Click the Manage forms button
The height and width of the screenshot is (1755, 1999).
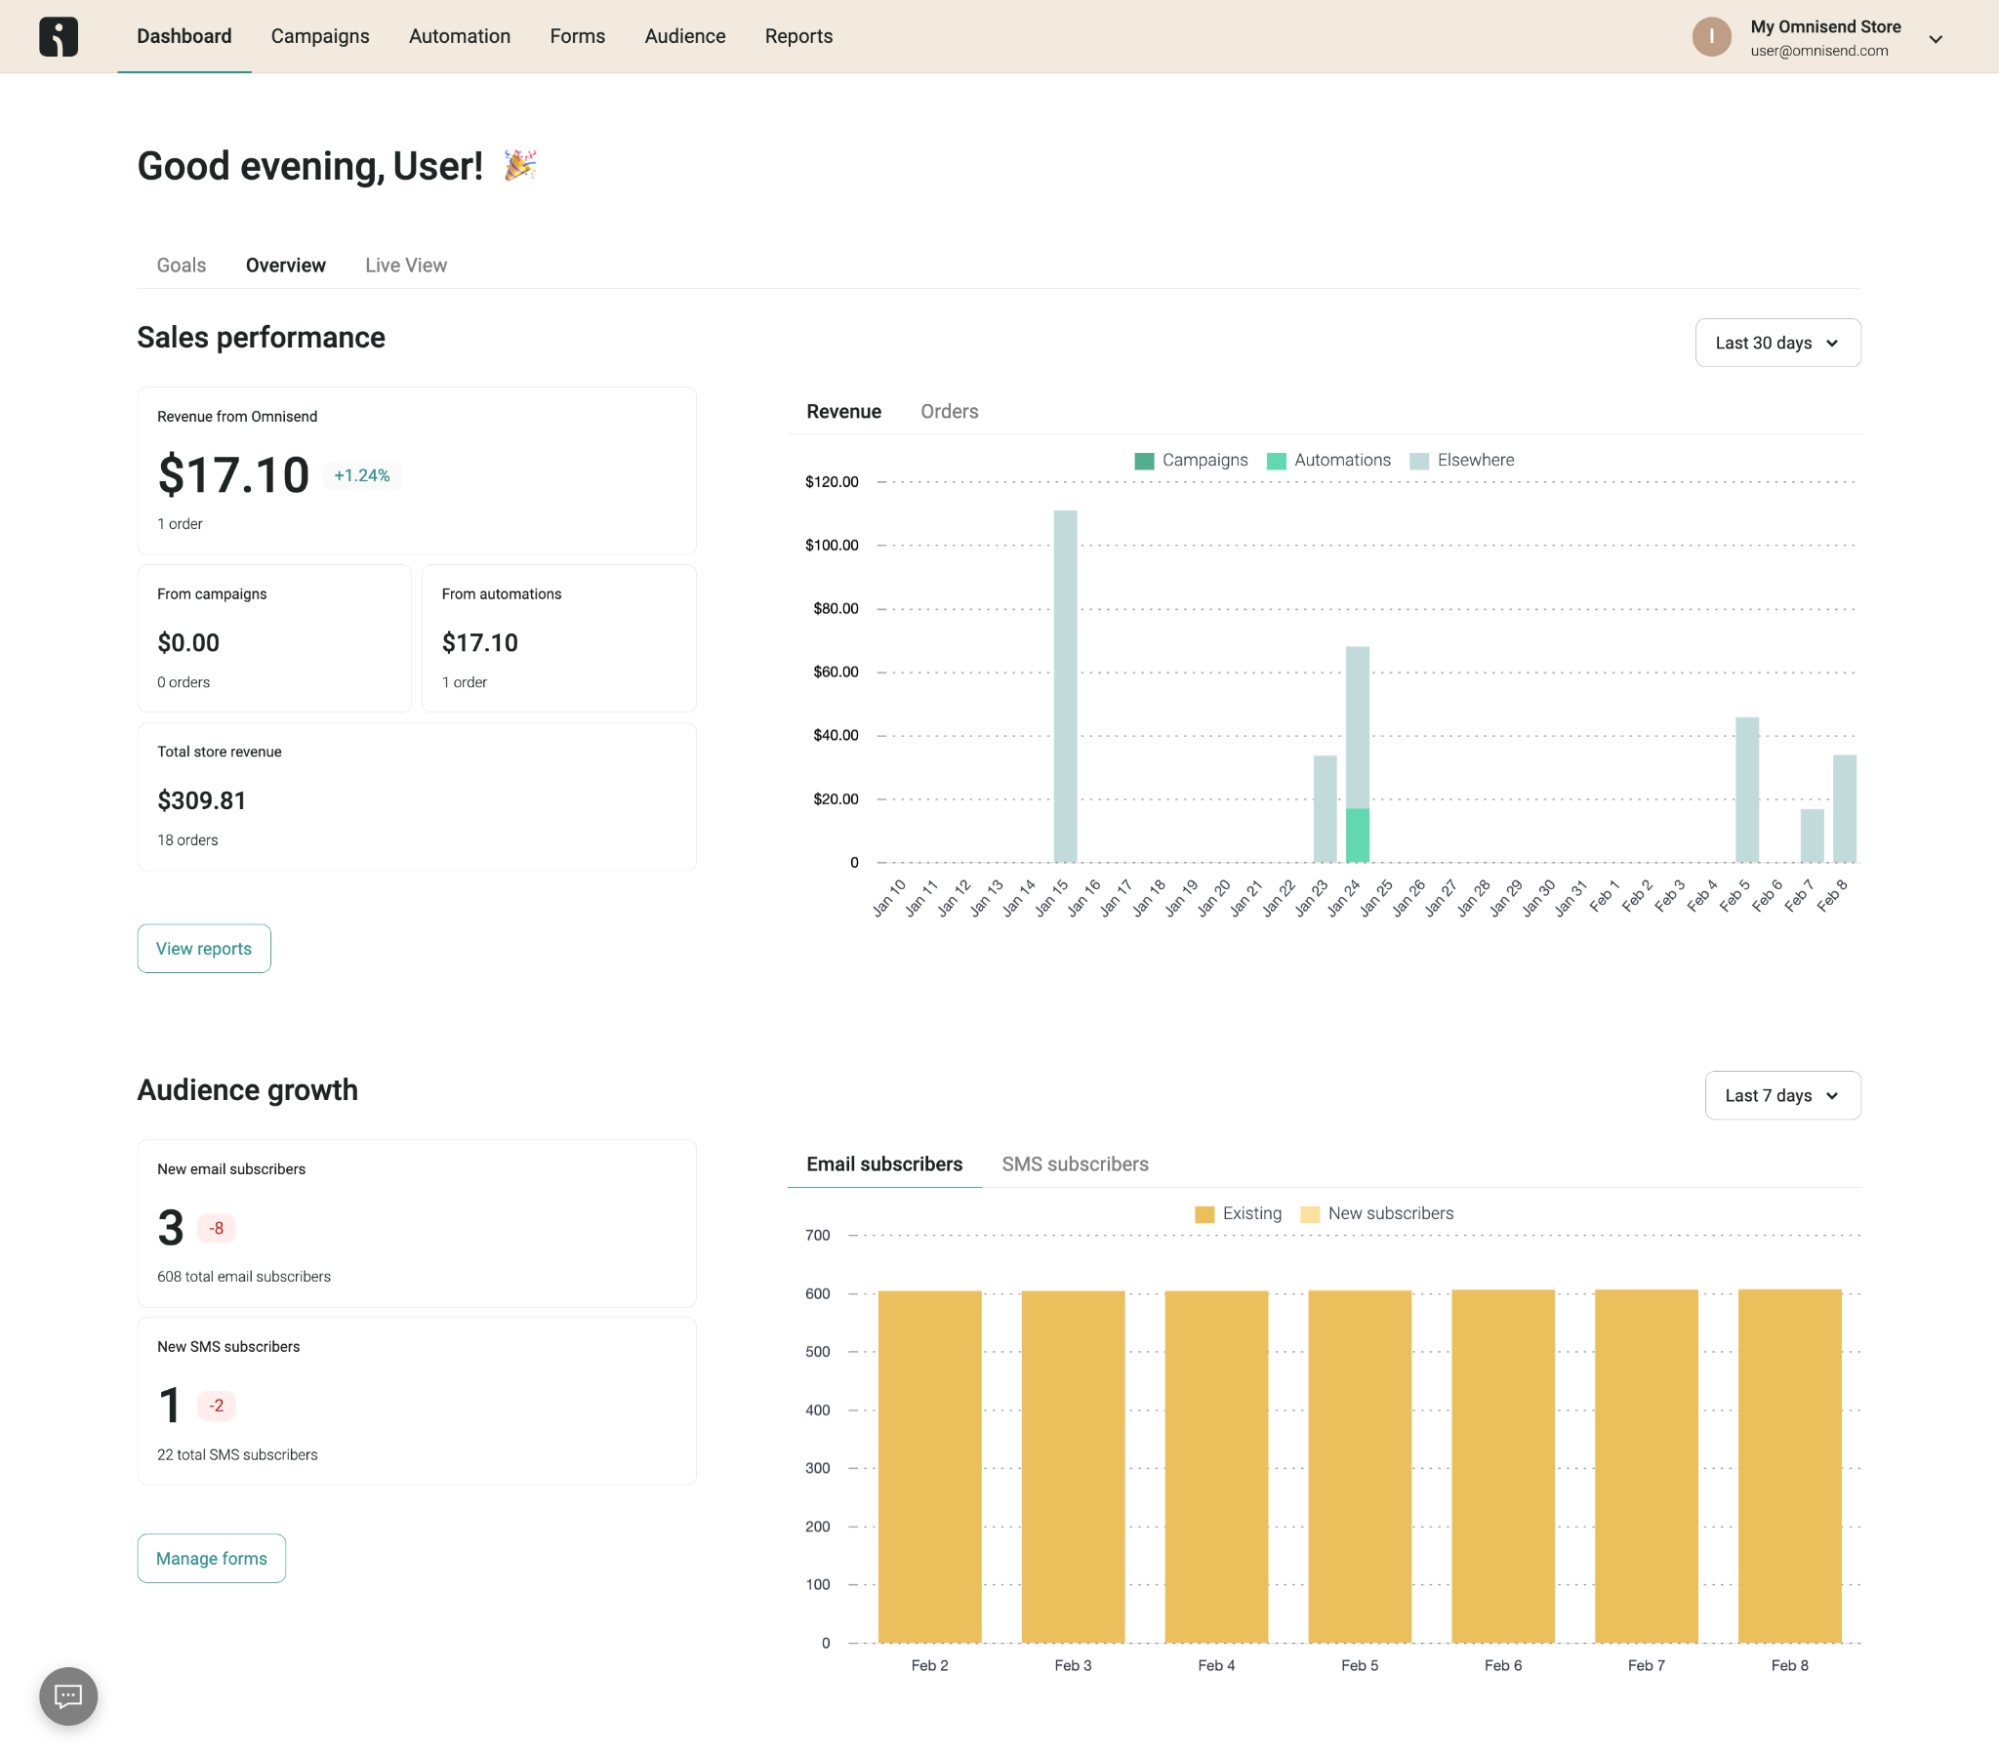click(x=211, y=1558)
